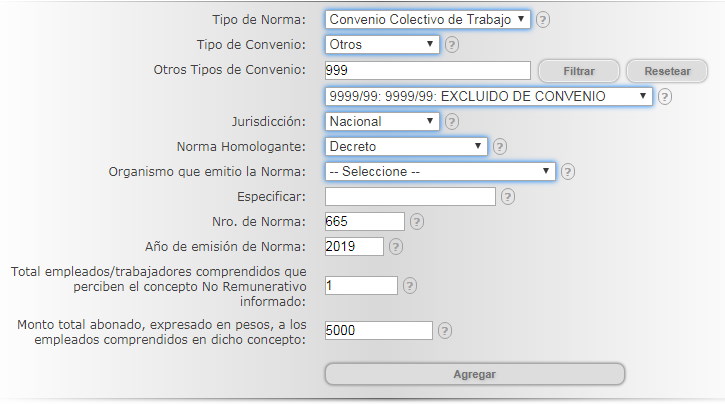The height and width of the screenshot is (404, 725).
Task: Click help icon next to Año de emisión
Action: pyautogui.click(x=396, y=246)
